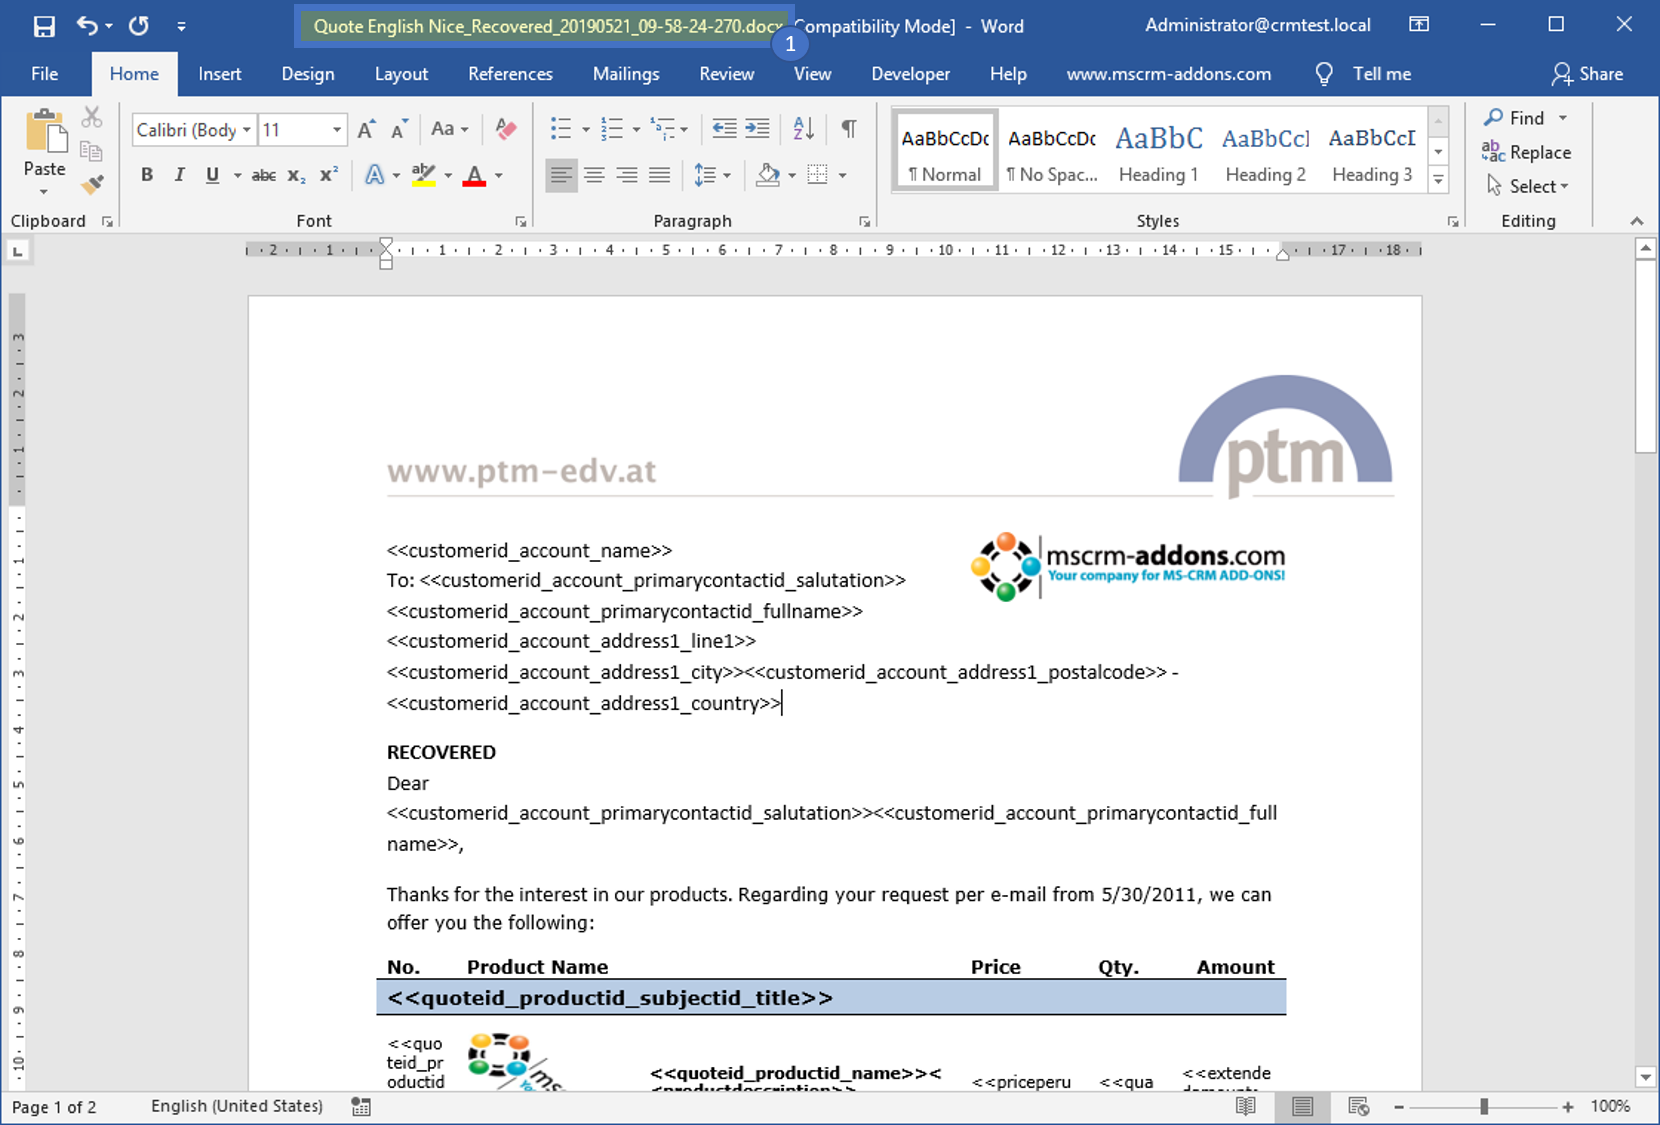Image resolution: width=1660 pixels, height=1125 pixels.
Task: Click the font color red A swatch
Action: click(x=475, y=176)
